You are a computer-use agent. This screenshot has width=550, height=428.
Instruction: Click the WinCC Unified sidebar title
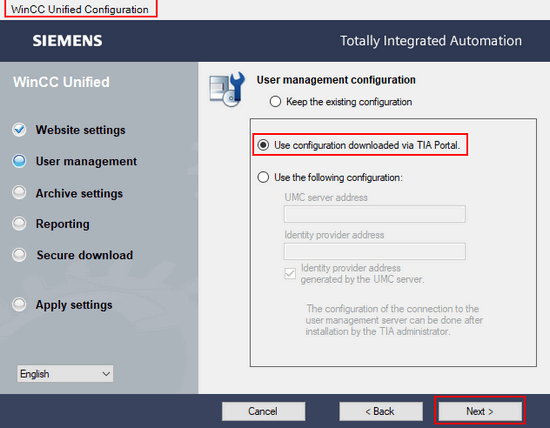coord(61,82)
